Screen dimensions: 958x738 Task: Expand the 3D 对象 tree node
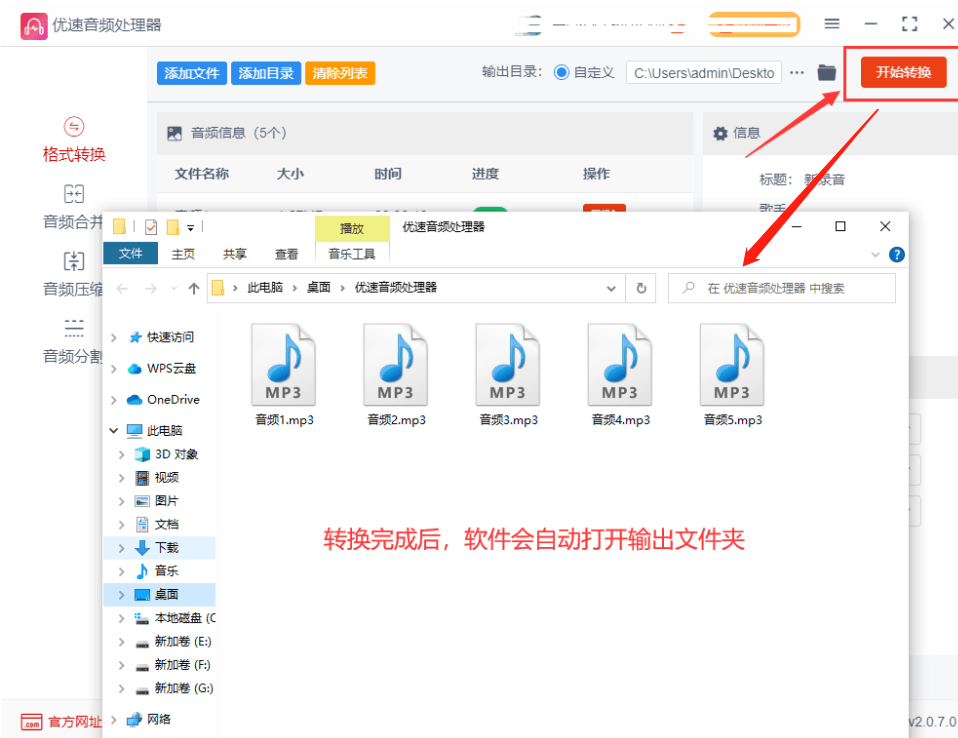121,455
